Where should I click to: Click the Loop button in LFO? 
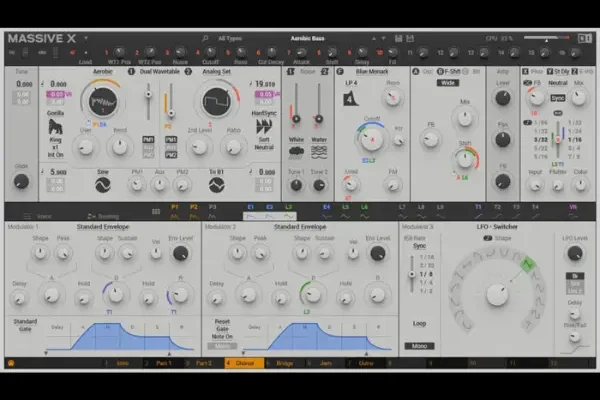(x=419, y=324)
